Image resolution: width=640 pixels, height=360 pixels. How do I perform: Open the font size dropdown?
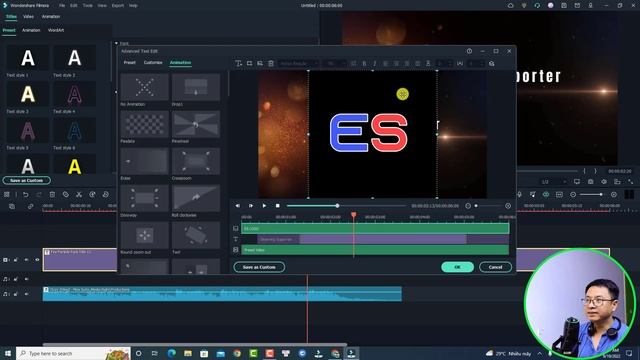(334, 64)
